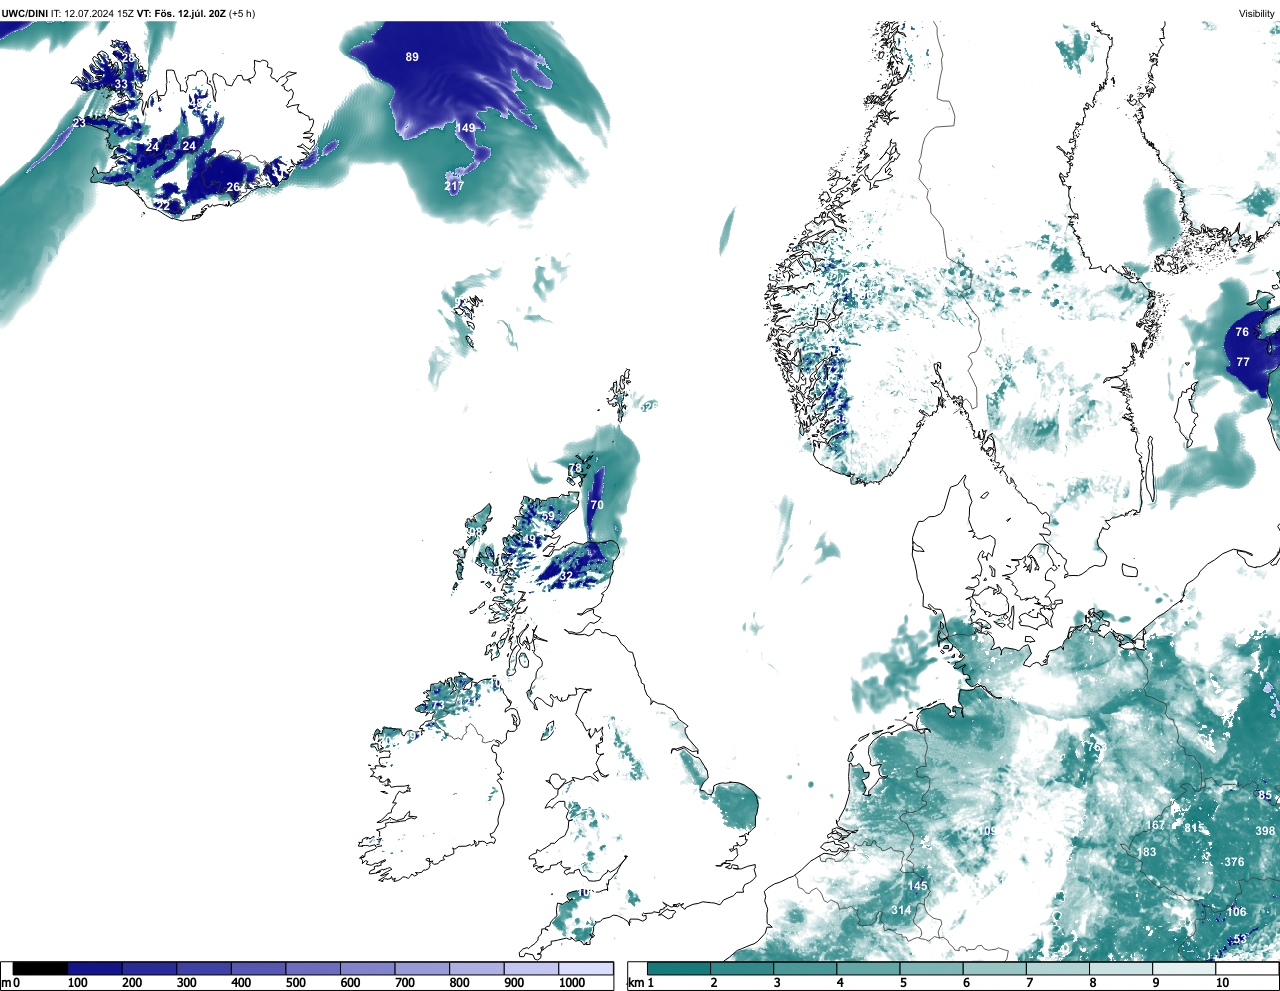The height and width of the screenshot is (991, 1280).
Task: Click the value 815 on the map
Action: (1194, 828)
